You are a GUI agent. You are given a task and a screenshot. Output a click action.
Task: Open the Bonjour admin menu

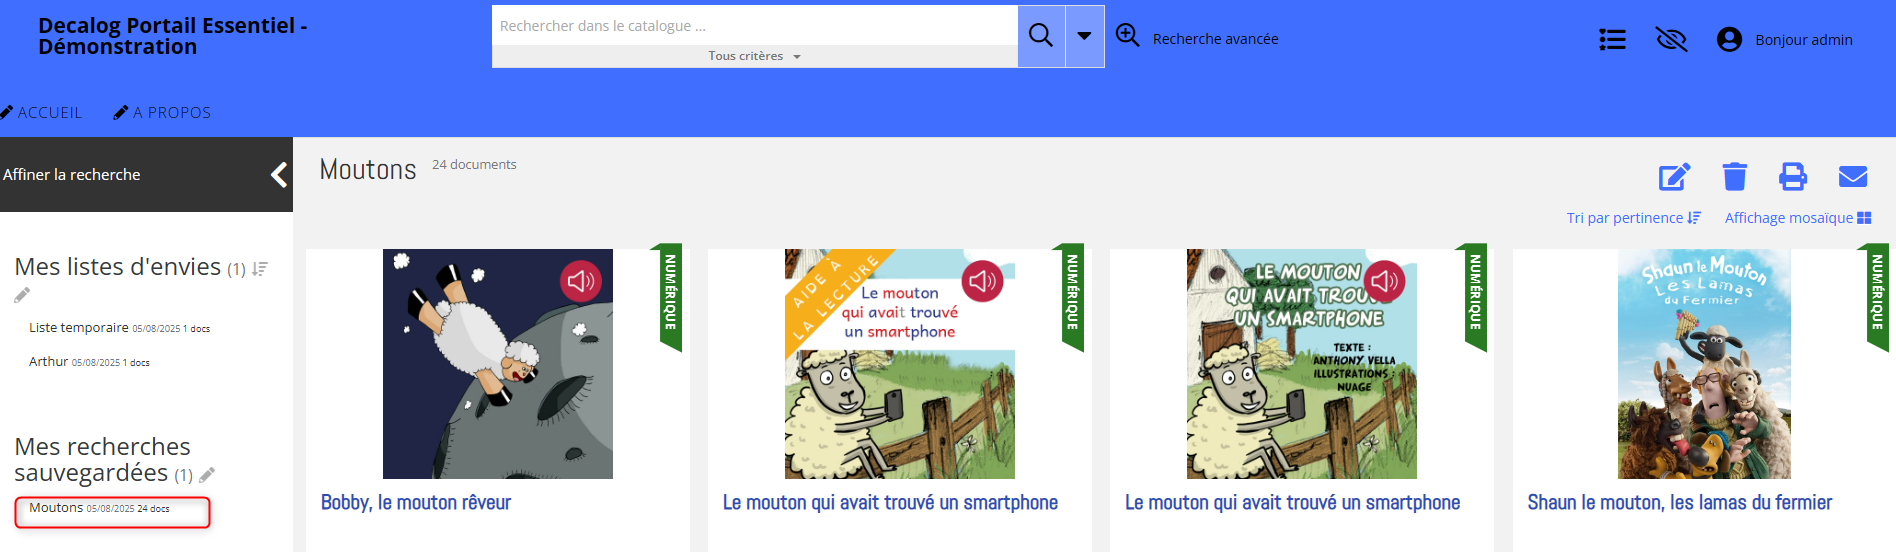point(1804,40)
